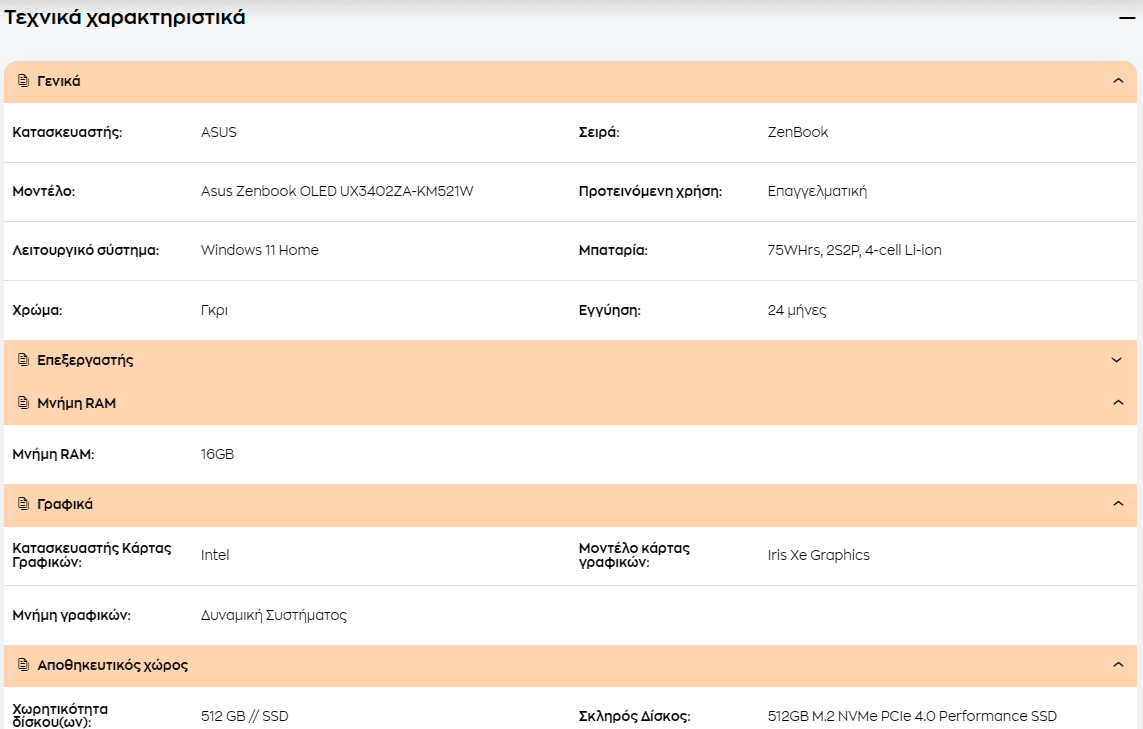Click the Χρώμα: label
Viewport: 1143px width, 729px height.
(37, 310)
